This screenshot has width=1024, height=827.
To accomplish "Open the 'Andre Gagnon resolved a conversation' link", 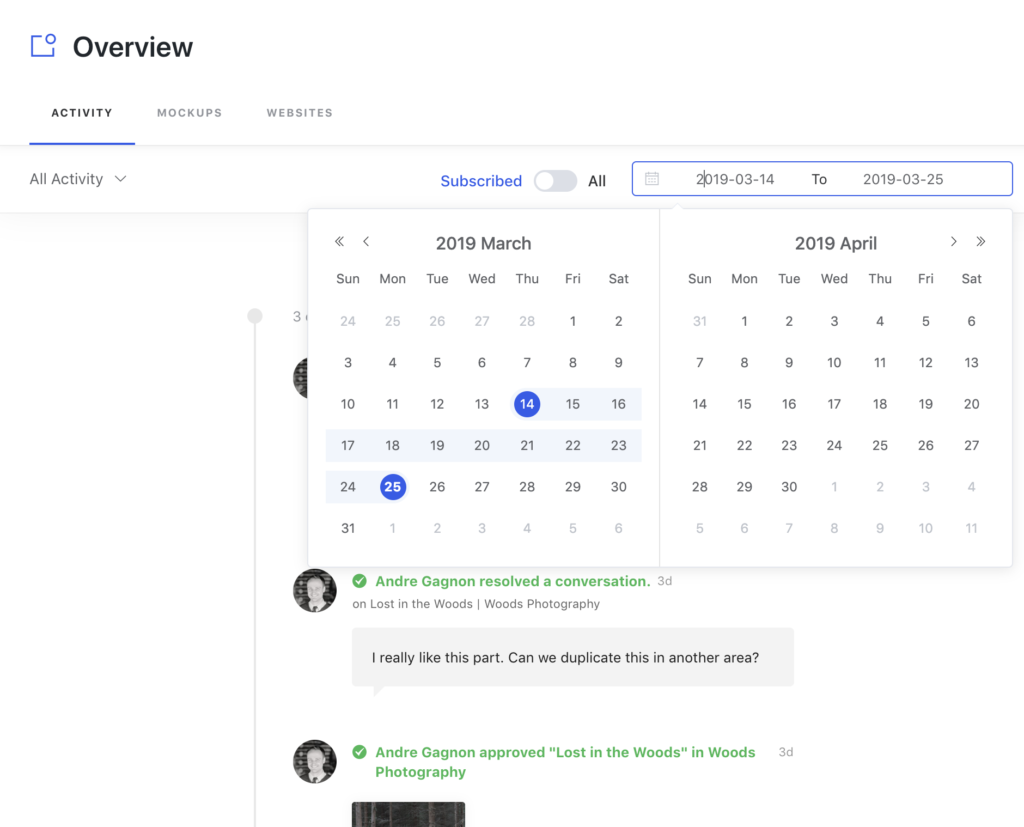I will [511, 580].
